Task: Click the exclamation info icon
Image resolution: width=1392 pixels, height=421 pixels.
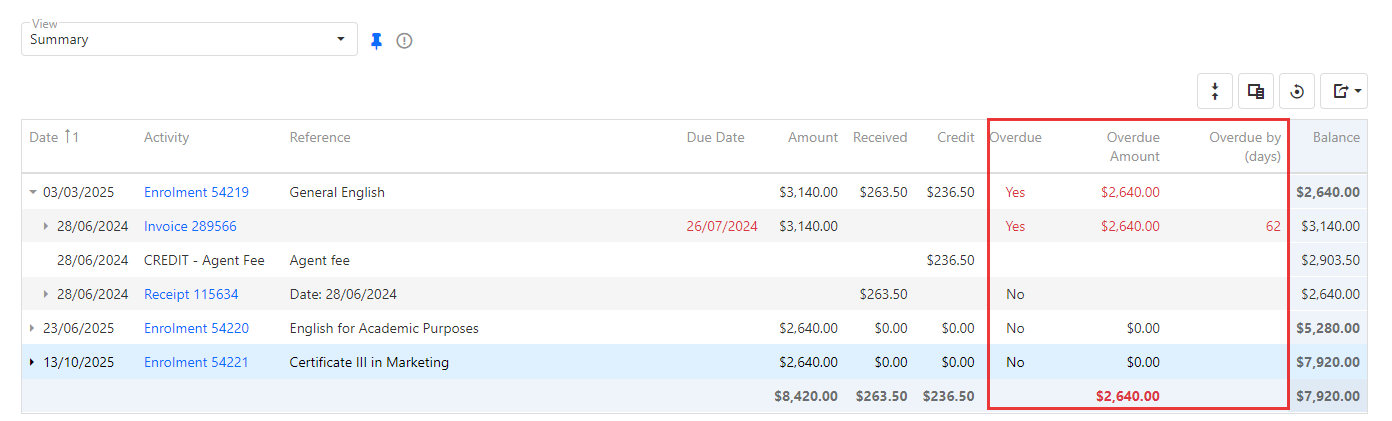Action: click(404, 41)
